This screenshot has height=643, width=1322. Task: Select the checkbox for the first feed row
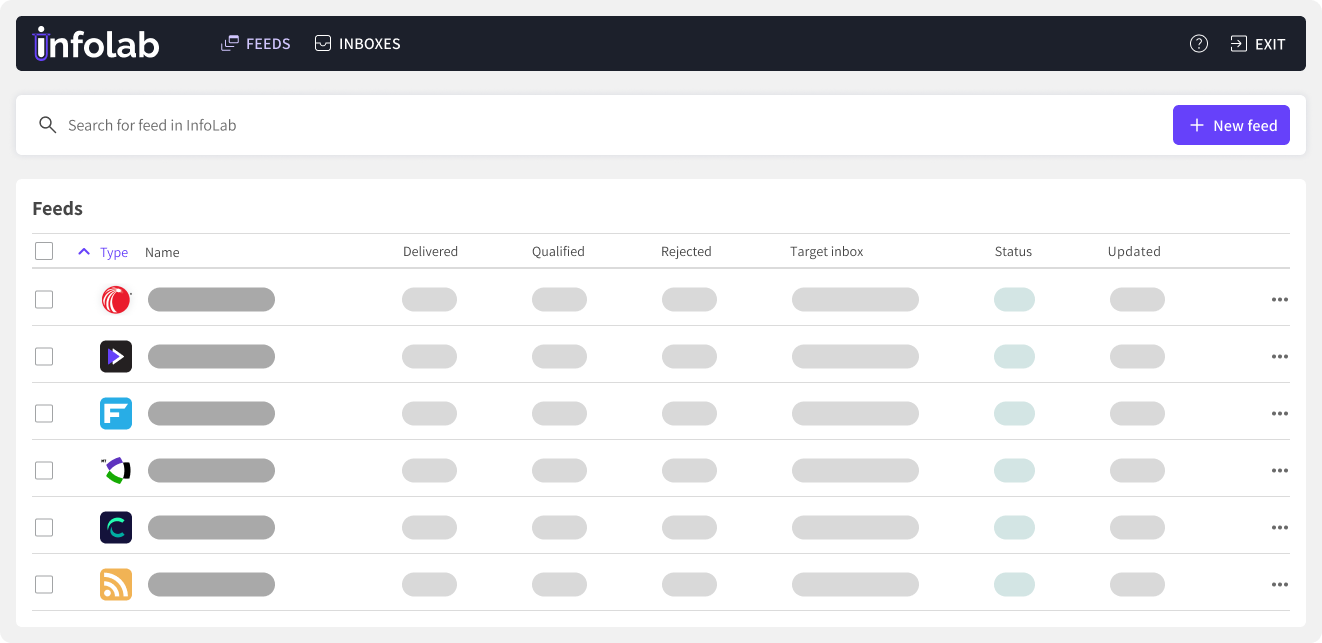tap(44, 299)
